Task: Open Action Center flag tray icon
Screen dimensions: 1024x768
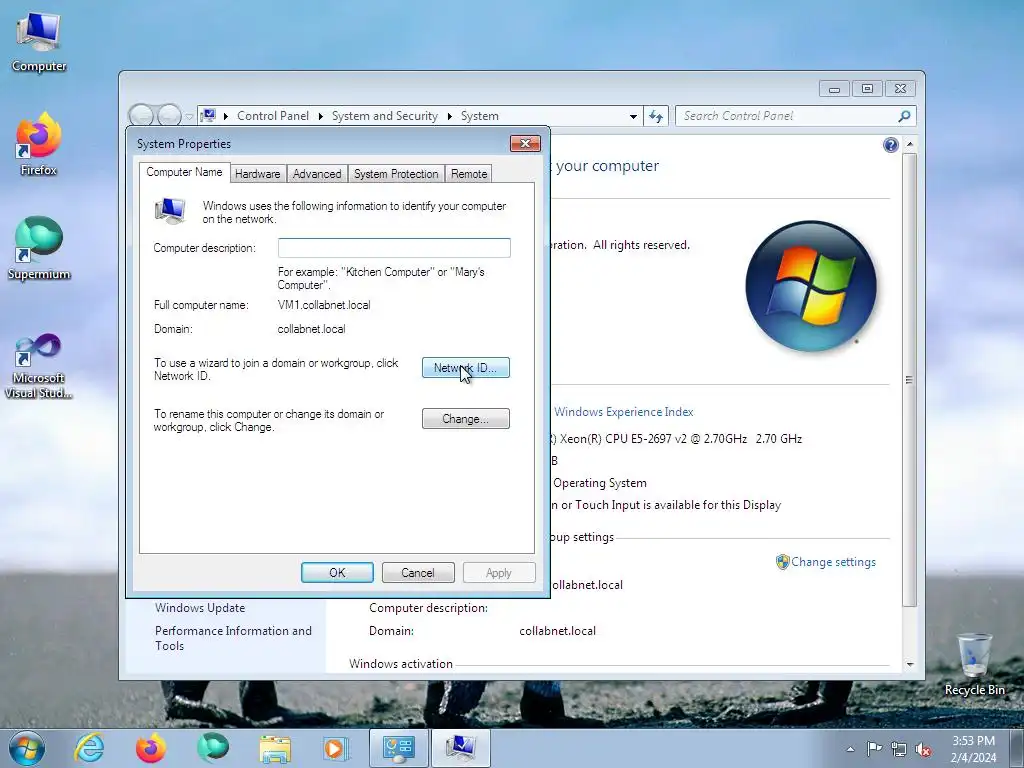Action: (874, 749)
